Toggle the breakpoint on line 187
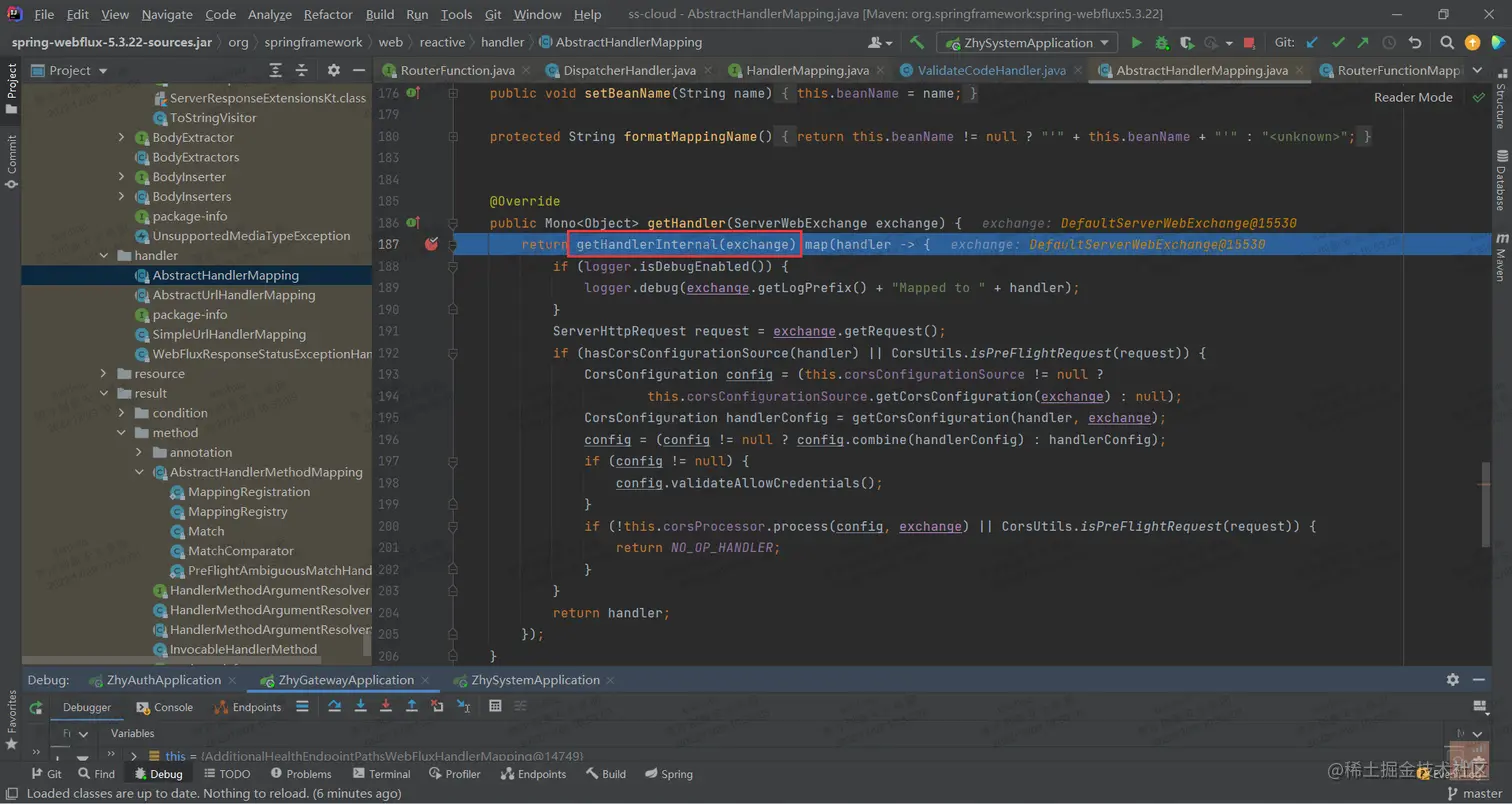The height and width of the screenshot is (804, 1512). (431, 245)
